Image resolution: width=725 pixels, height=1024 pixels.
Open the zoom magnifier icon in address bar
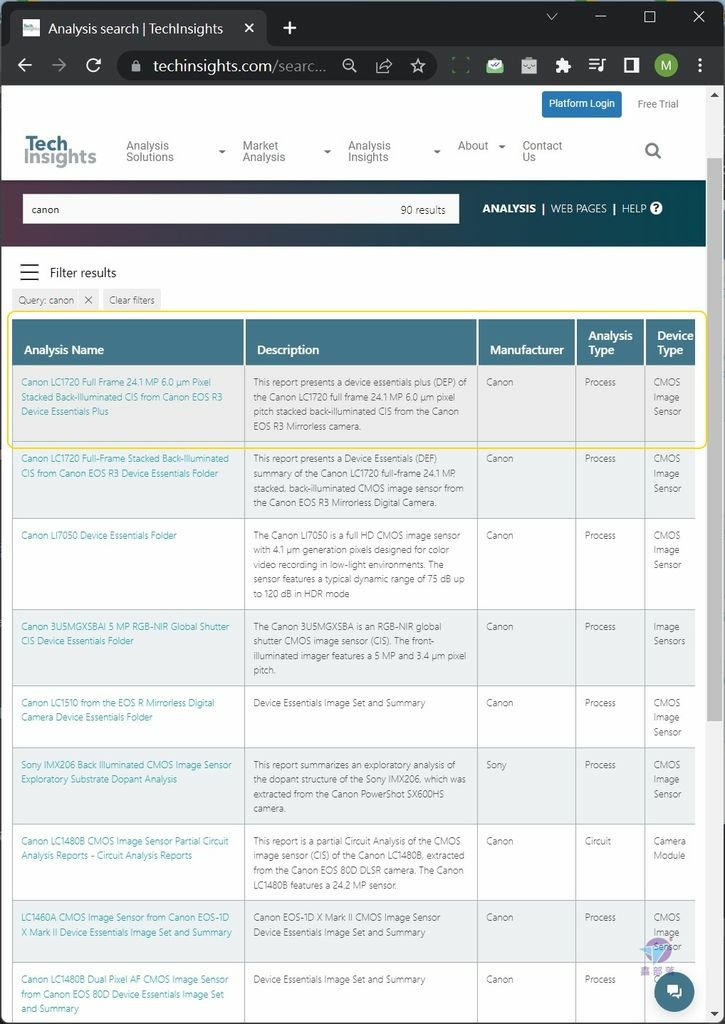(x=349, y=65)
